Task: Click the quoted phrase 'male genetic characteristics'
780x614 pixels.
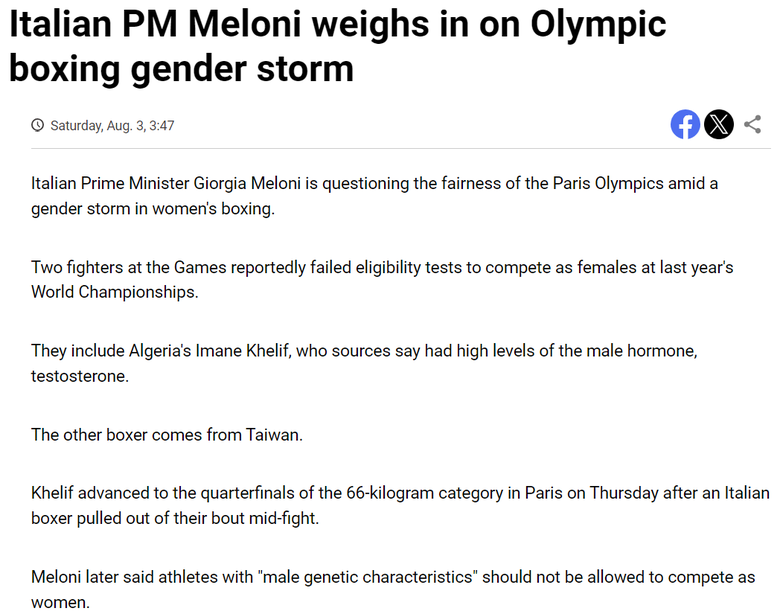Action: point(368,577)
